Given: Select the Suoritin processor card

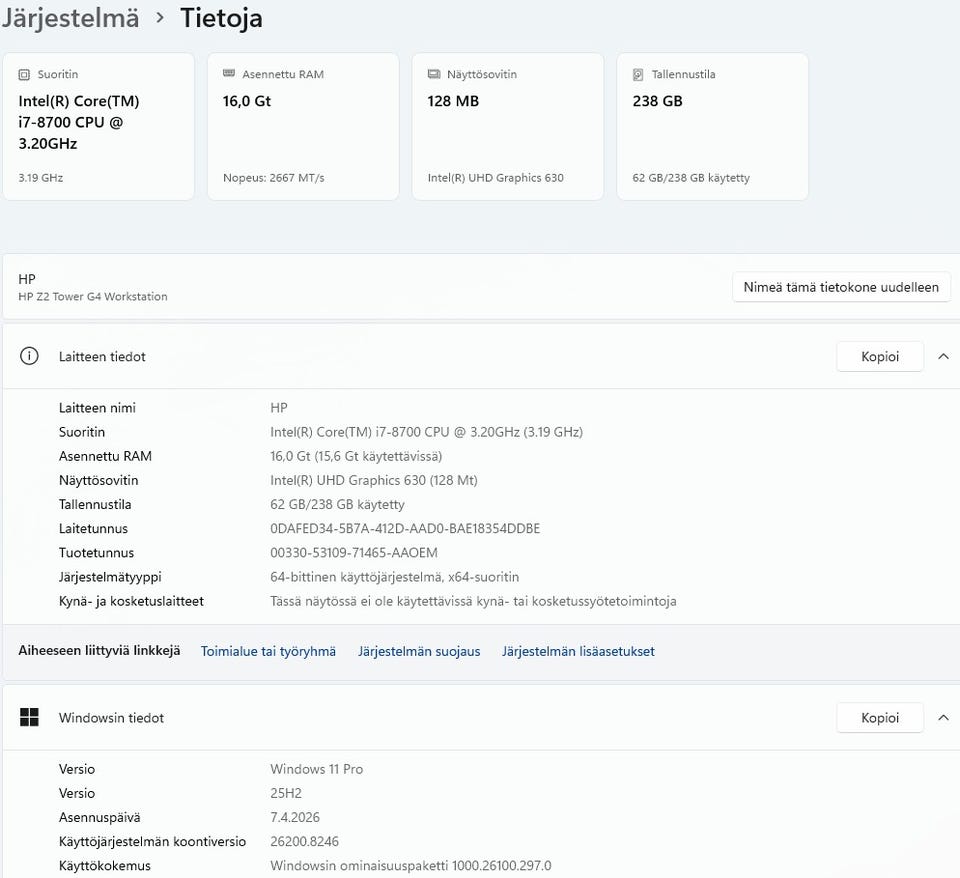Looking at the screenshot, I should 99,127.
